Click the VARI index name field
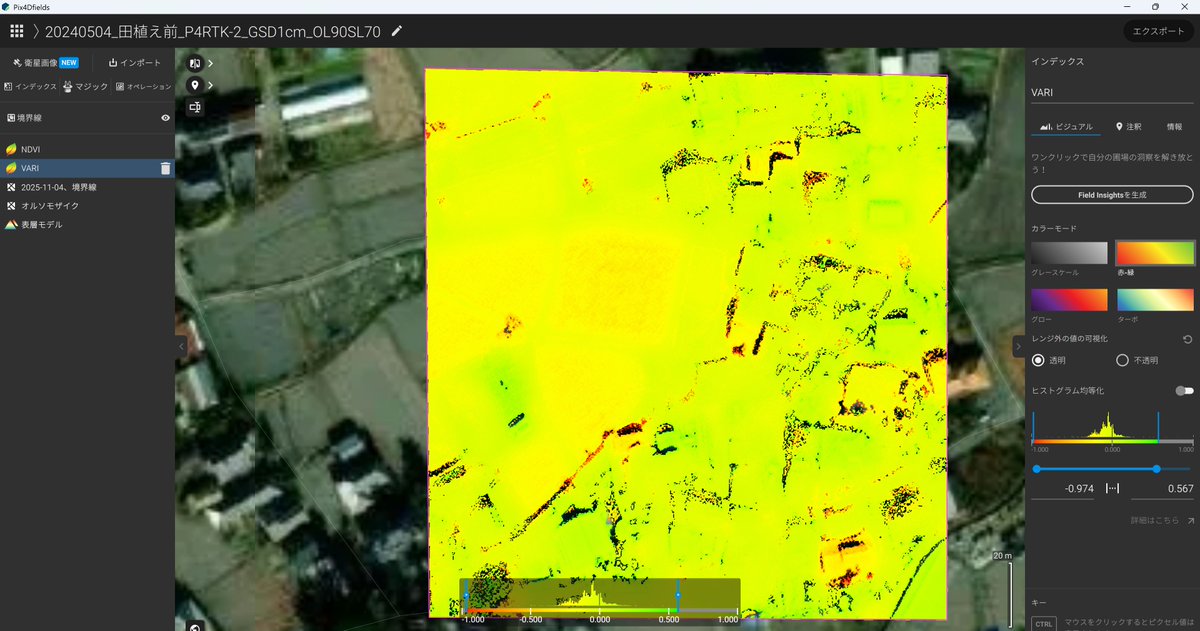This screenshot has width=1200, height=631. tap(1112, 92)
